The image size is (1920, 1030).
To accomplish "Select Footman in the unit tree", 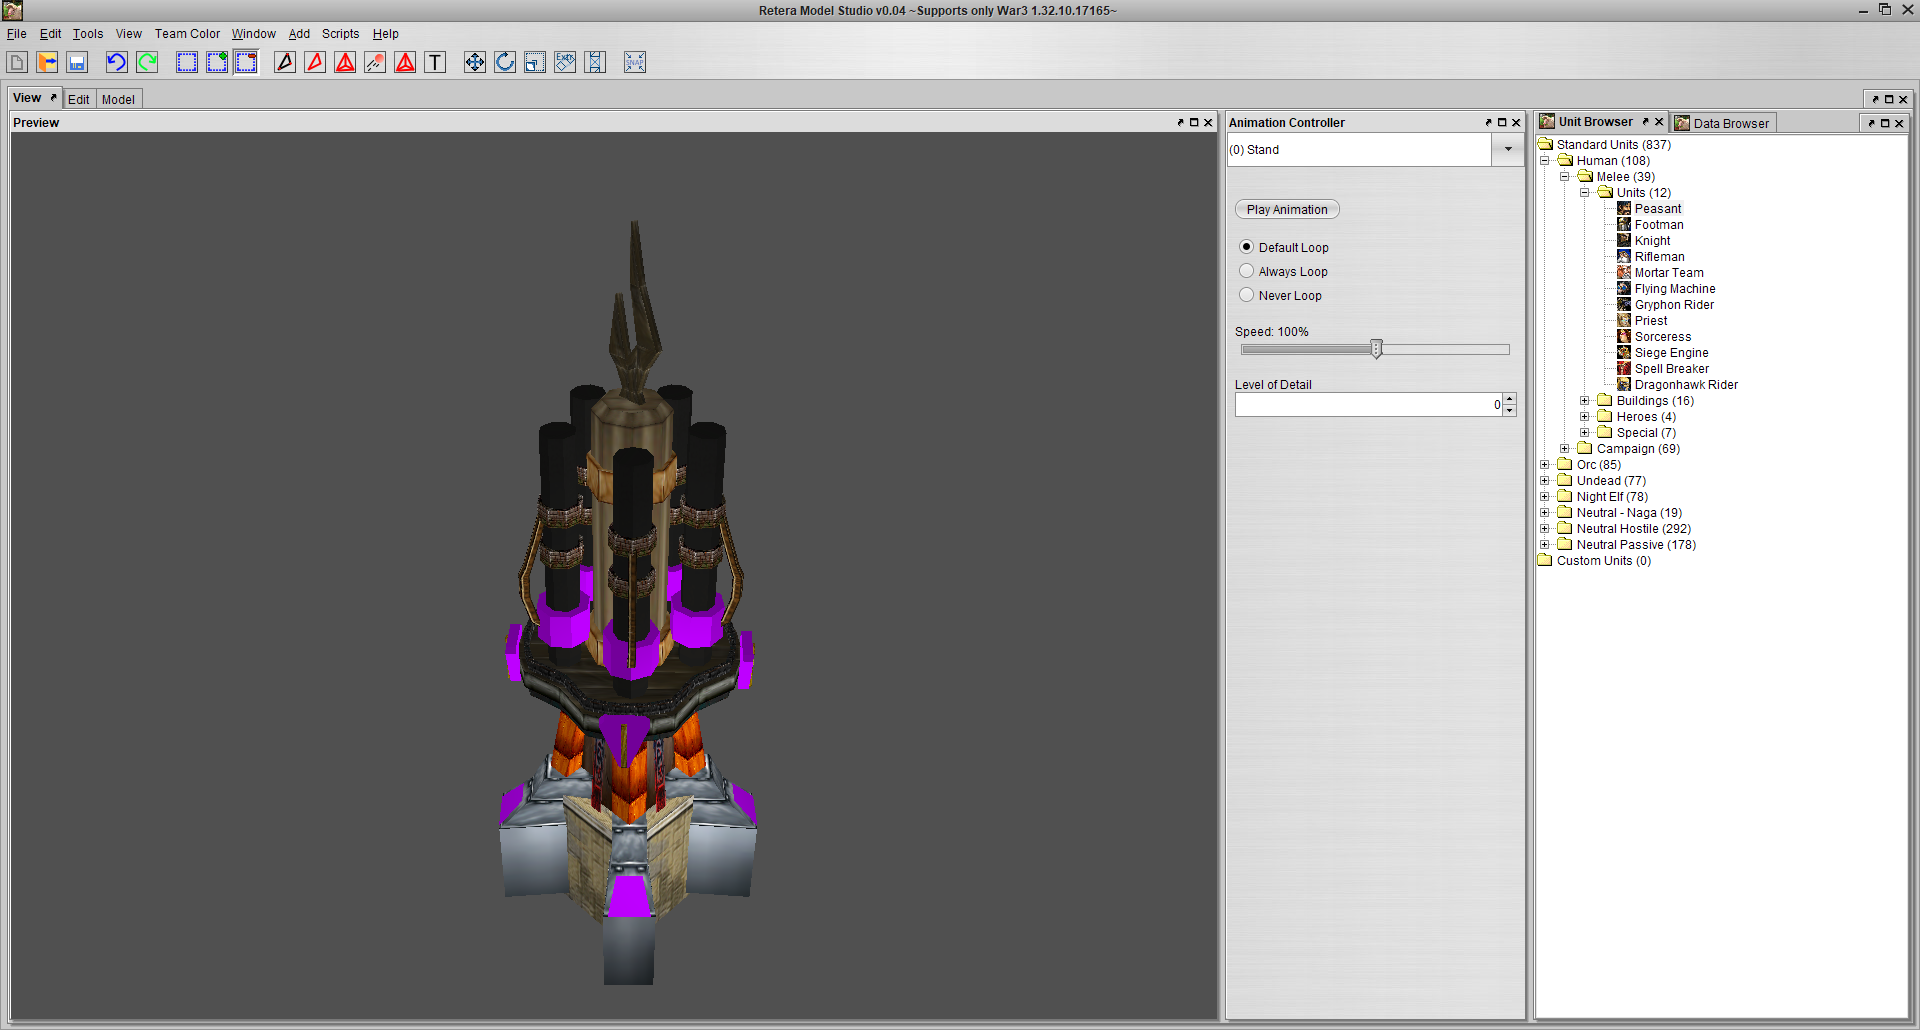I will tap(1658, 224).
